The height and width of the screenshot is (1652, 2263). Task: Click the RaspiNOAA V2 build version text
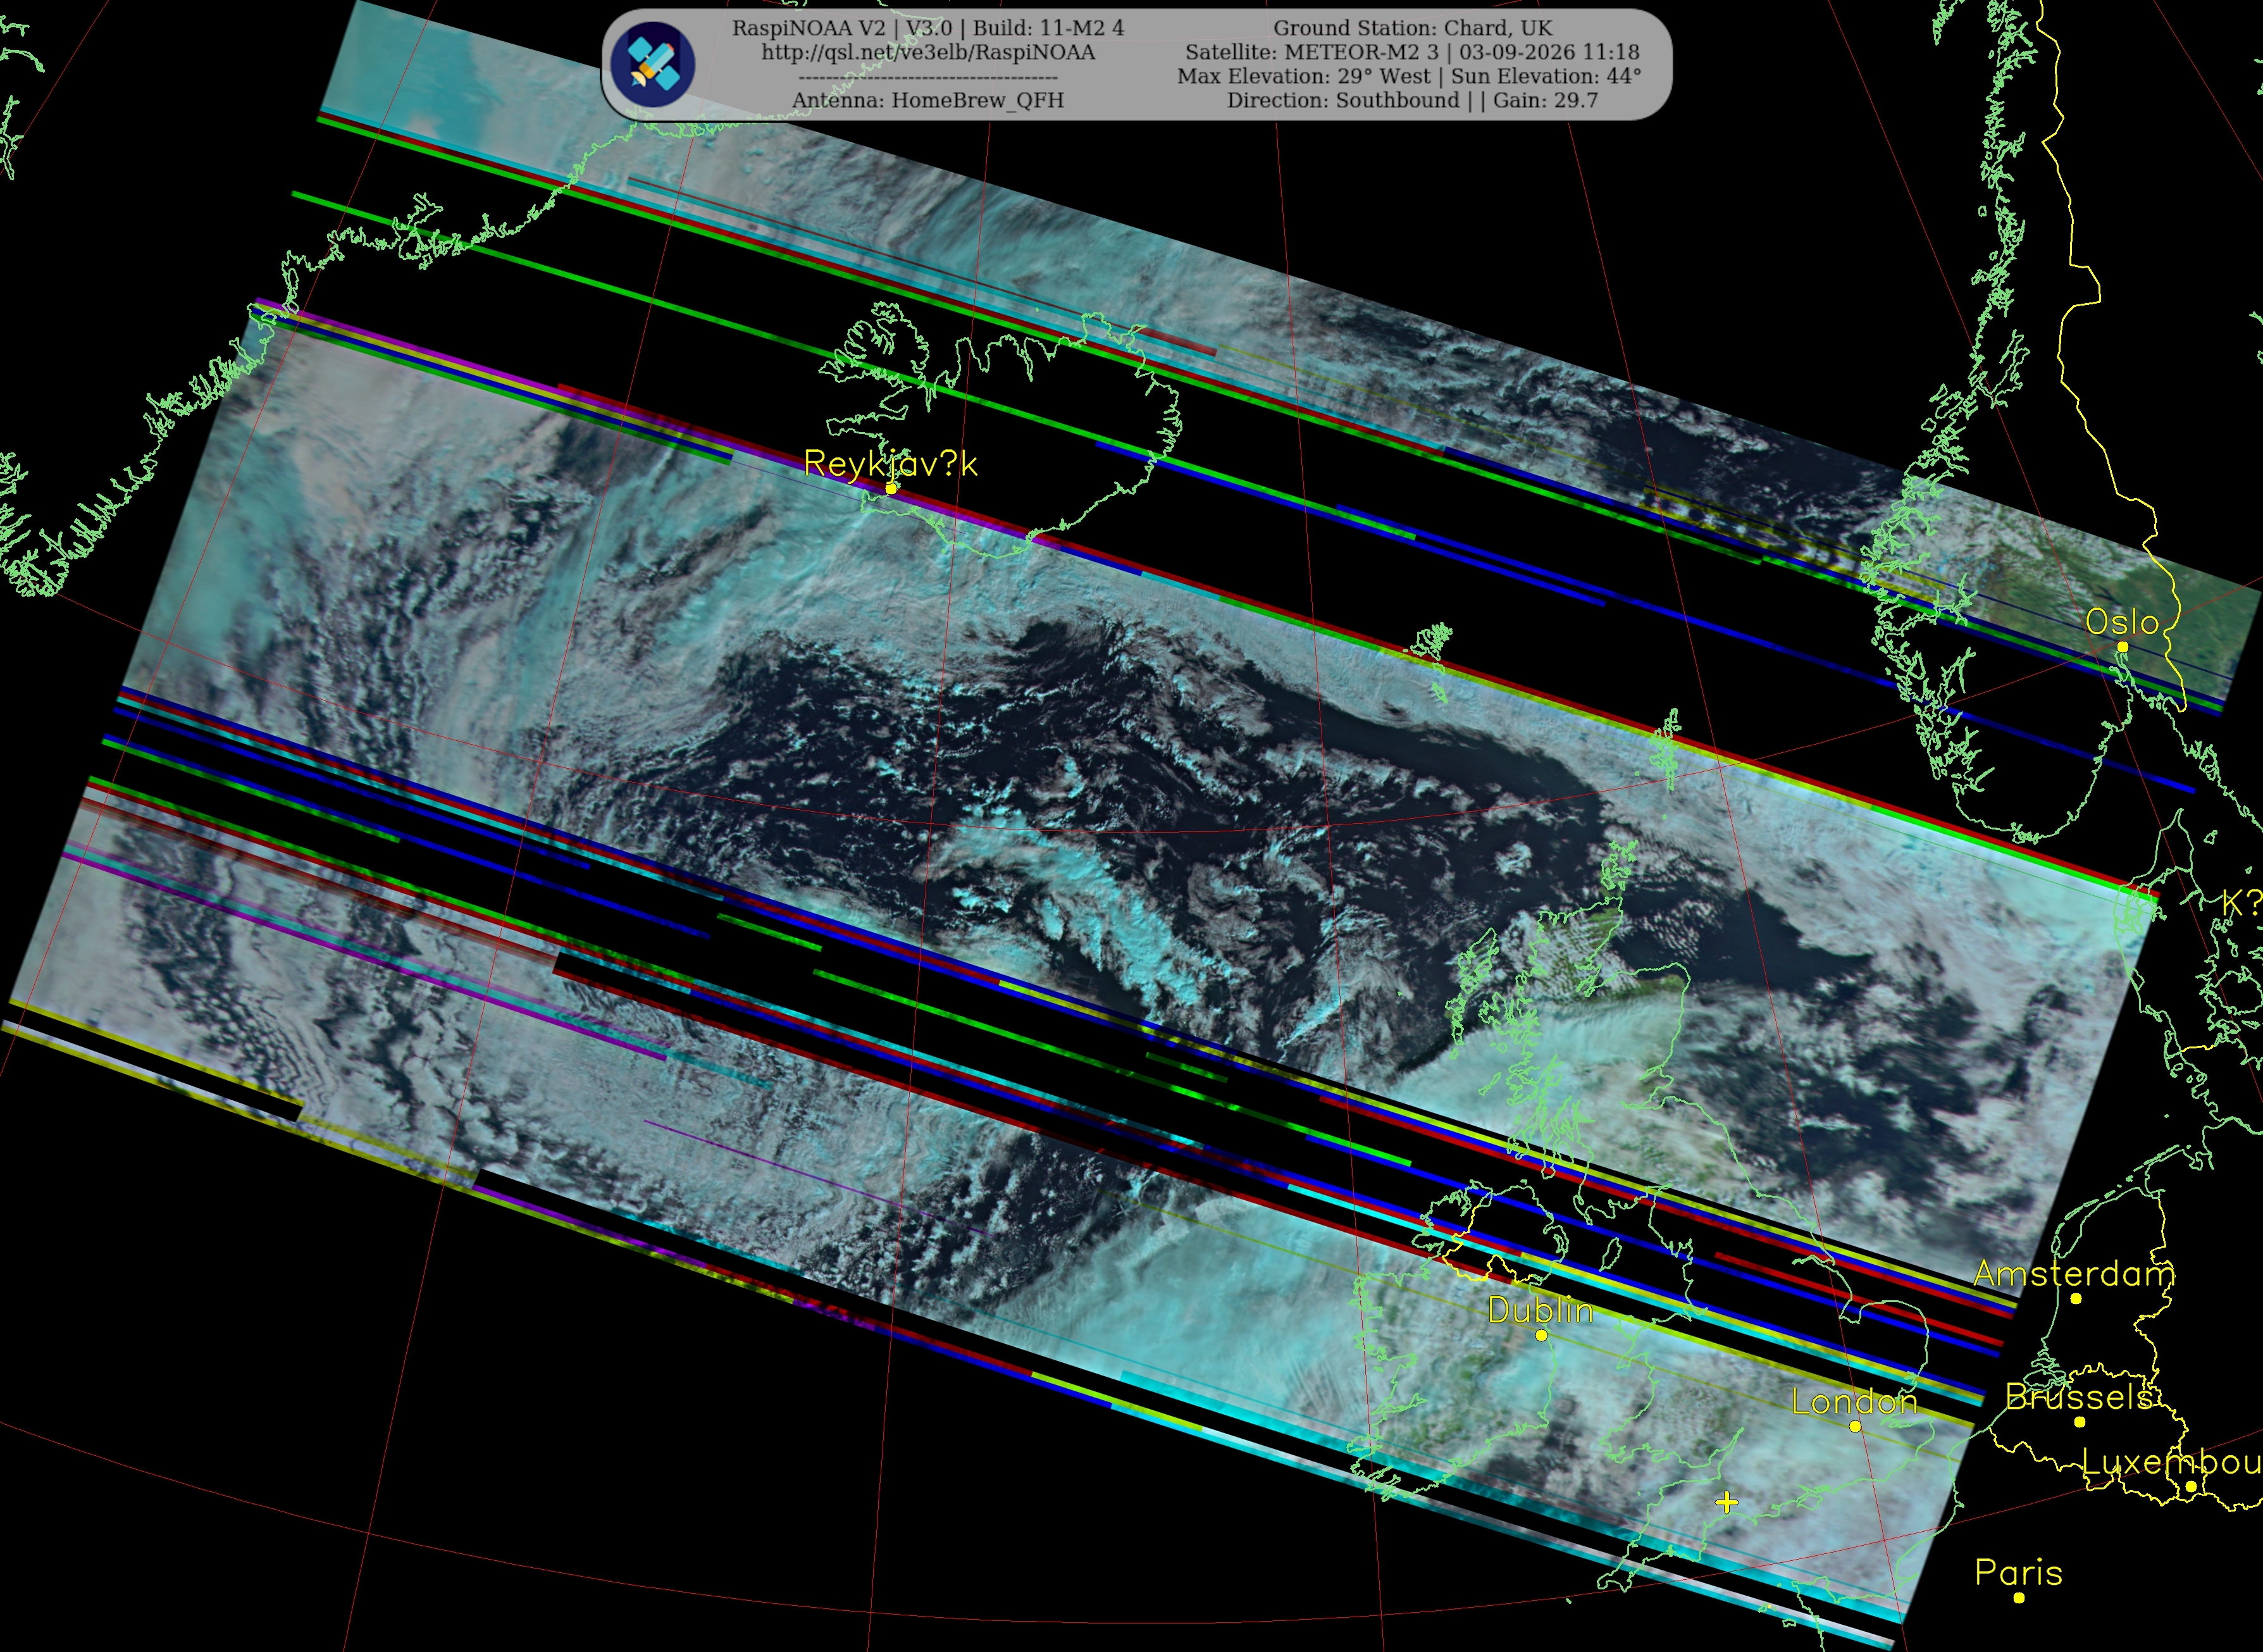click(928, 28)
